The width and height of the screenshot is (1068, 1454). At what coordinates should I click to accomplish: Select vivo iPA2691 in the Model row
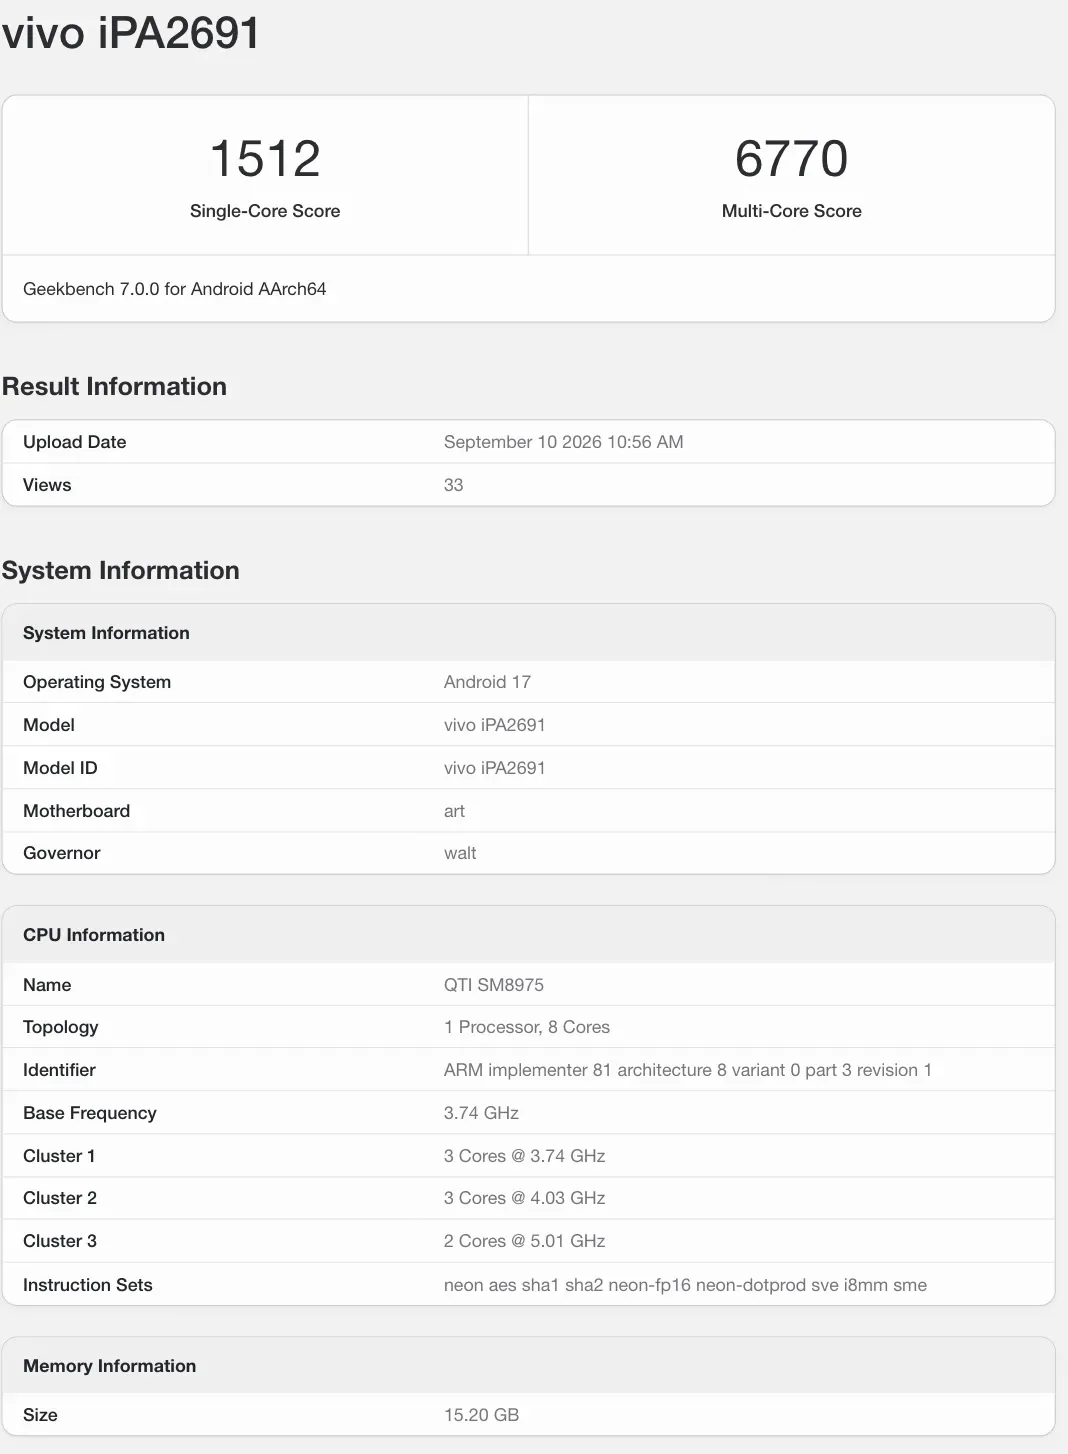(495, 725)
